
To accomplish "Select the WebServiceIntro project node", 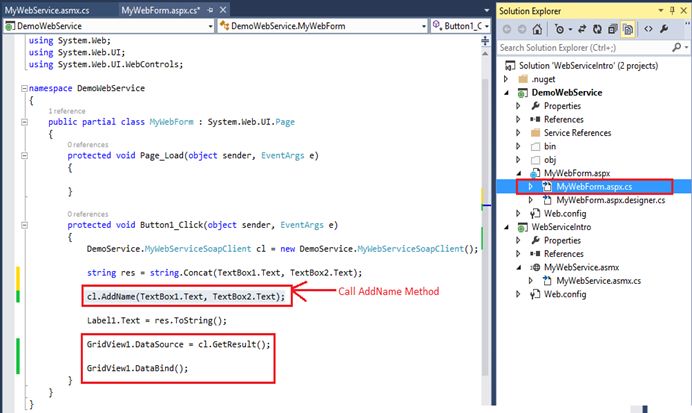I will [561, 227].
